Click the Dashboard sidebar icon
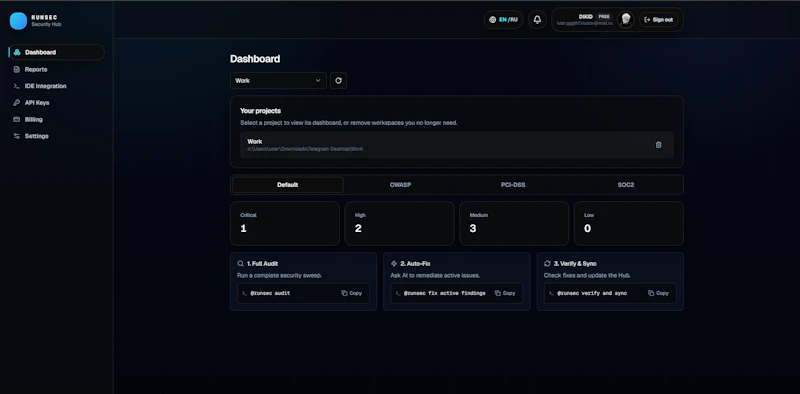The image size is (800, 394). [x=17, y=52]
